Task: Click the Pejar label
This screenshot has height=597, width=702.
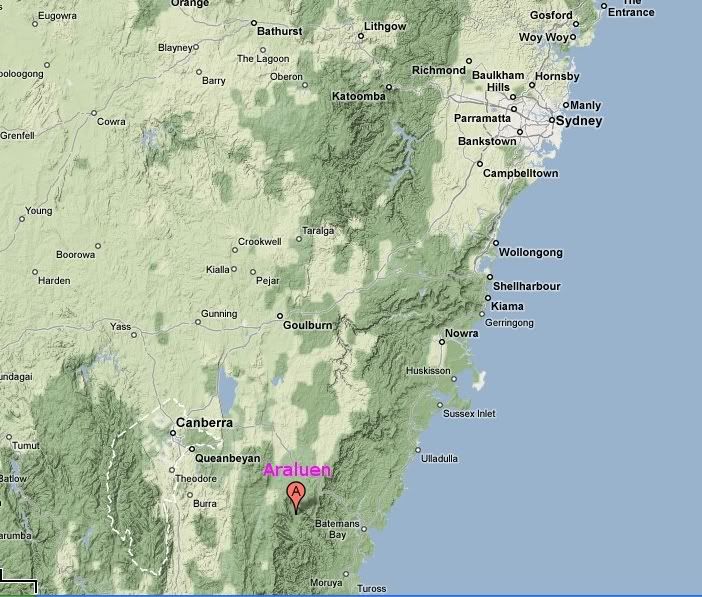Action: [268, 281]
